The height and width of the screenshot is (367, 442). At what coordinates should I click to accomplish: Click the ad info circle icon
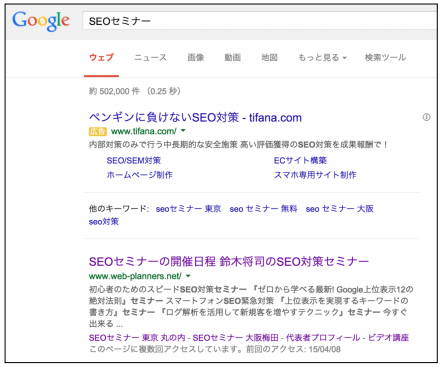[x=426, y=117]
